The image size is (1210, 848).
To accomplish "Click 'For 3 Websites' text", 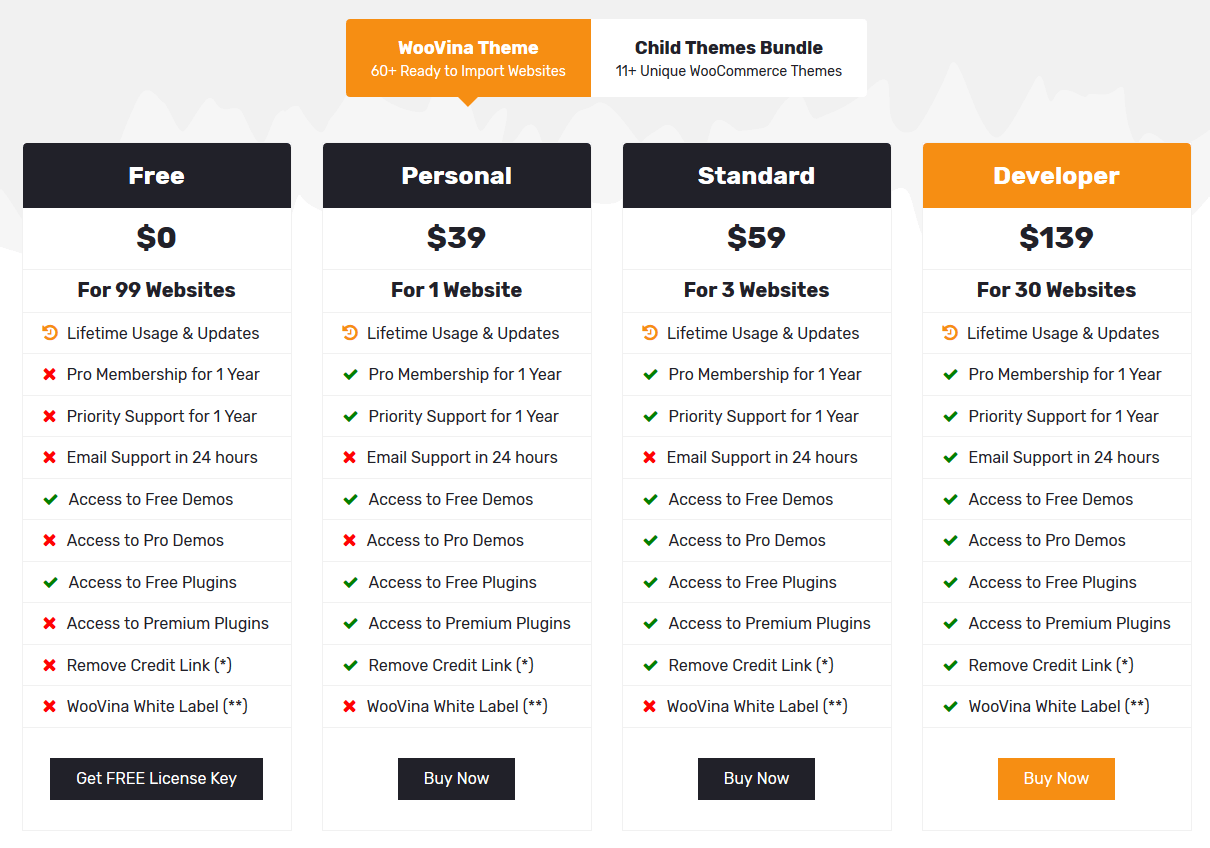I will click(x=757, y=290).
